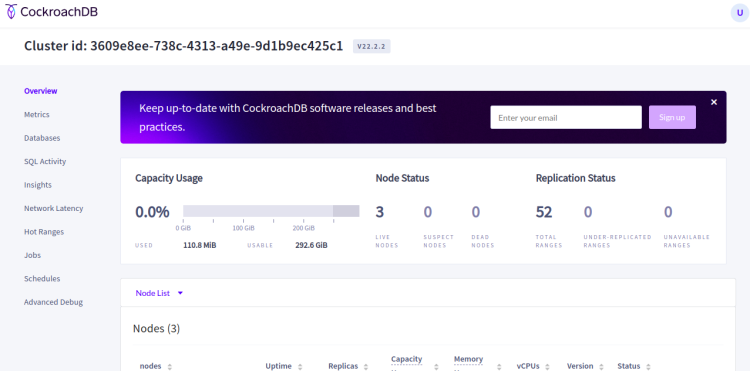Click the CockroachDB logo
Viewport: 750px width, 371px height.
[x=52, y=12]
